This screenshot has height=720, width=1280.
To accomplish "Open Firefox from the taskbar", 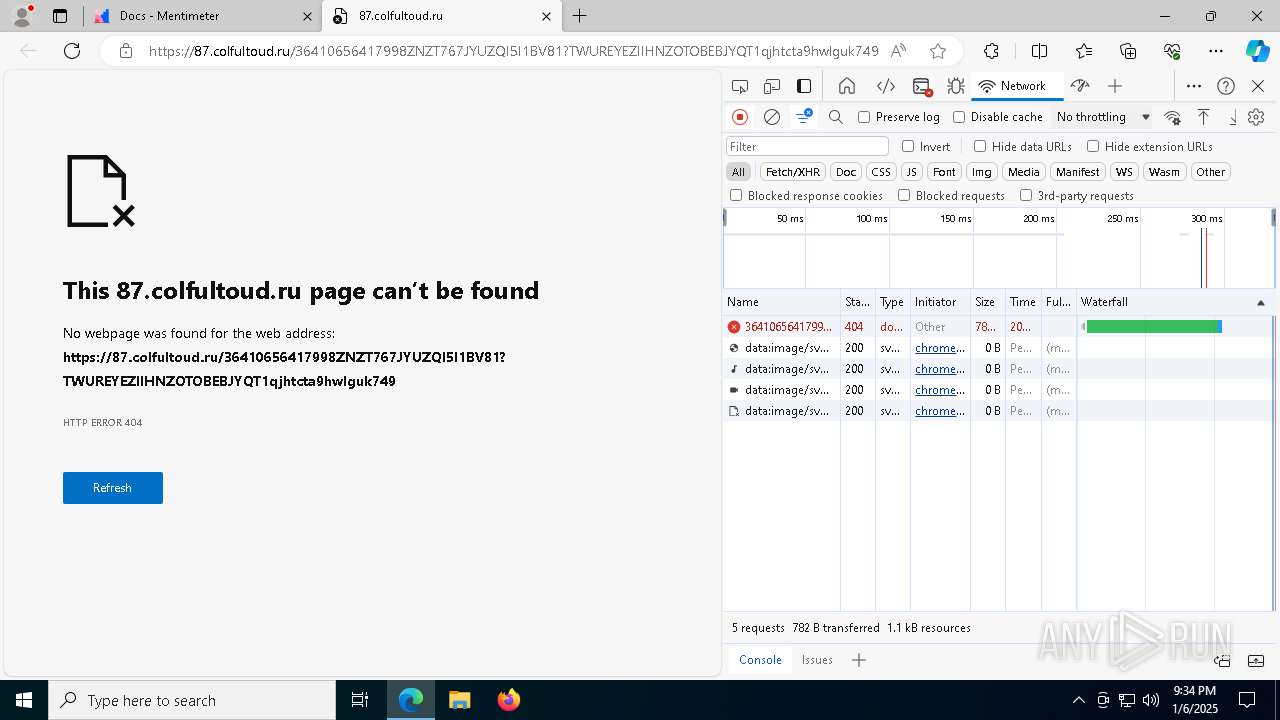I will [x=509, y=700].
